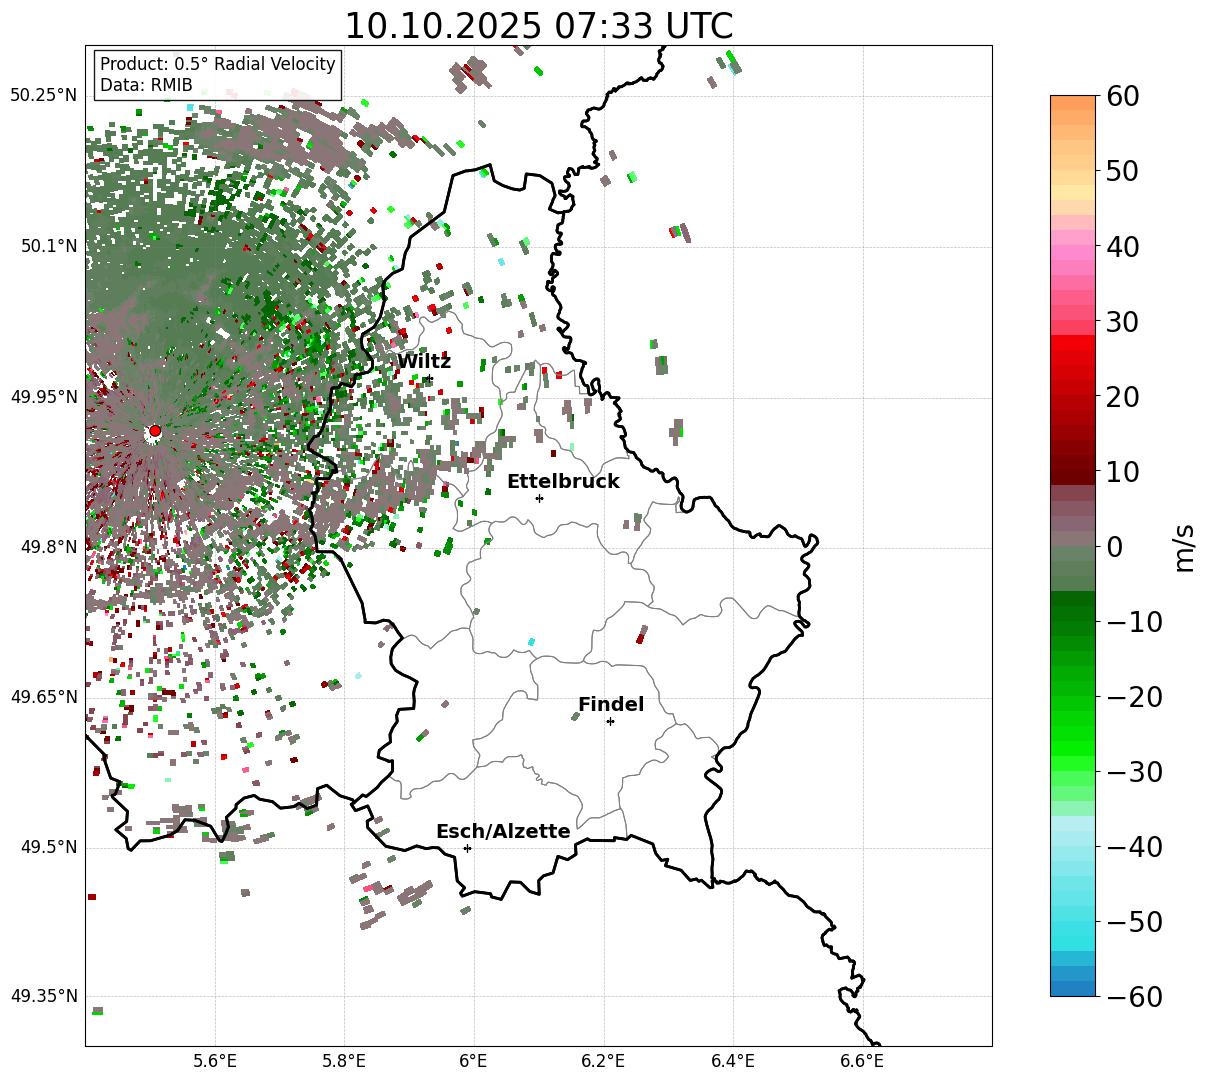Image resolution: width=1207 pixels, height=1081 pixels.
Task: Click the 6.6°E longitude label
Action: [x=862, y=1061]
